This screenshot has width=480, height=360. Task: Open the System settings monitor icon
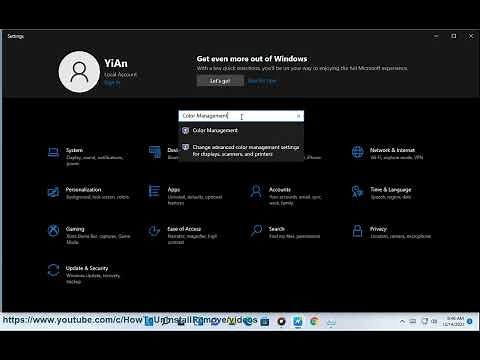click(54, 152)
